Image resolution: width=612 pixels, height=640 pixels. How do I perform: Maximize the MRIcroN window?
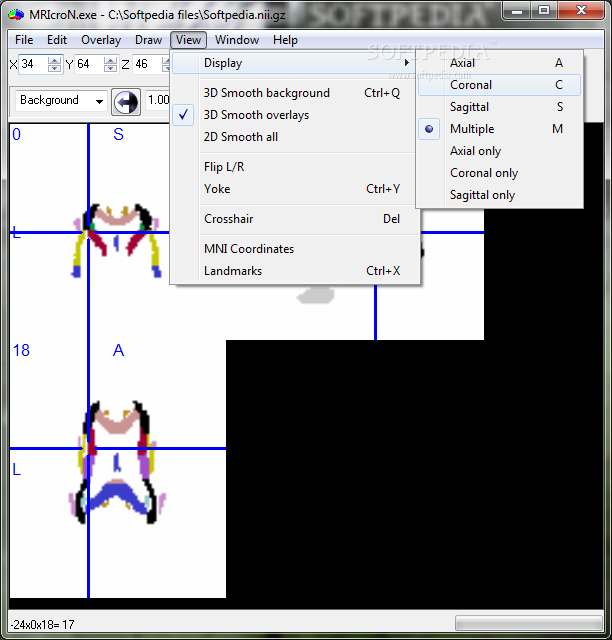(x=544, y=11)
